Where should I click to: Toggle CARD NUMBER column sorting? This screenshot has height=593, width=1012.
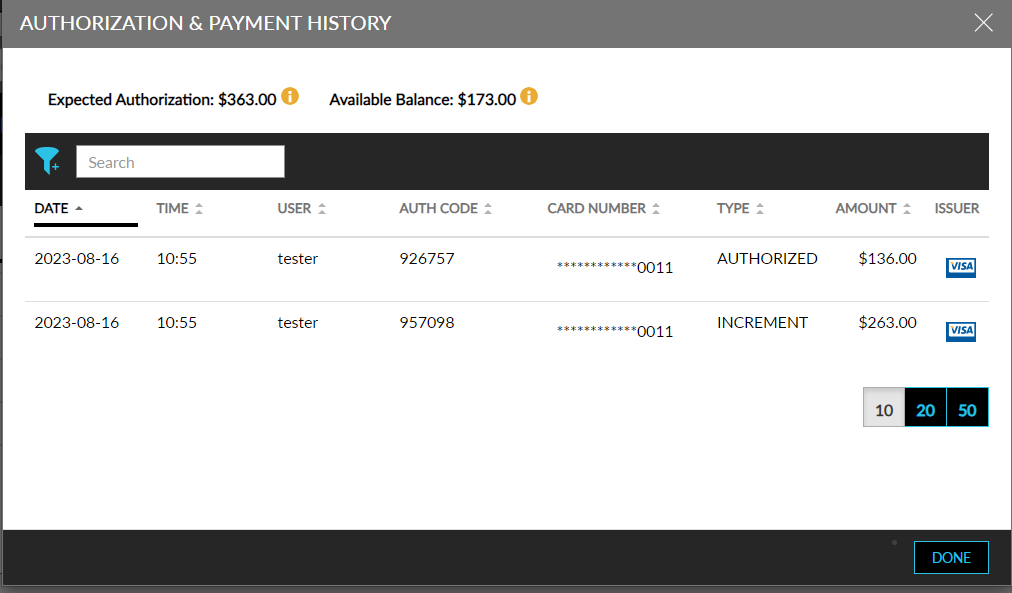point(656,208)
